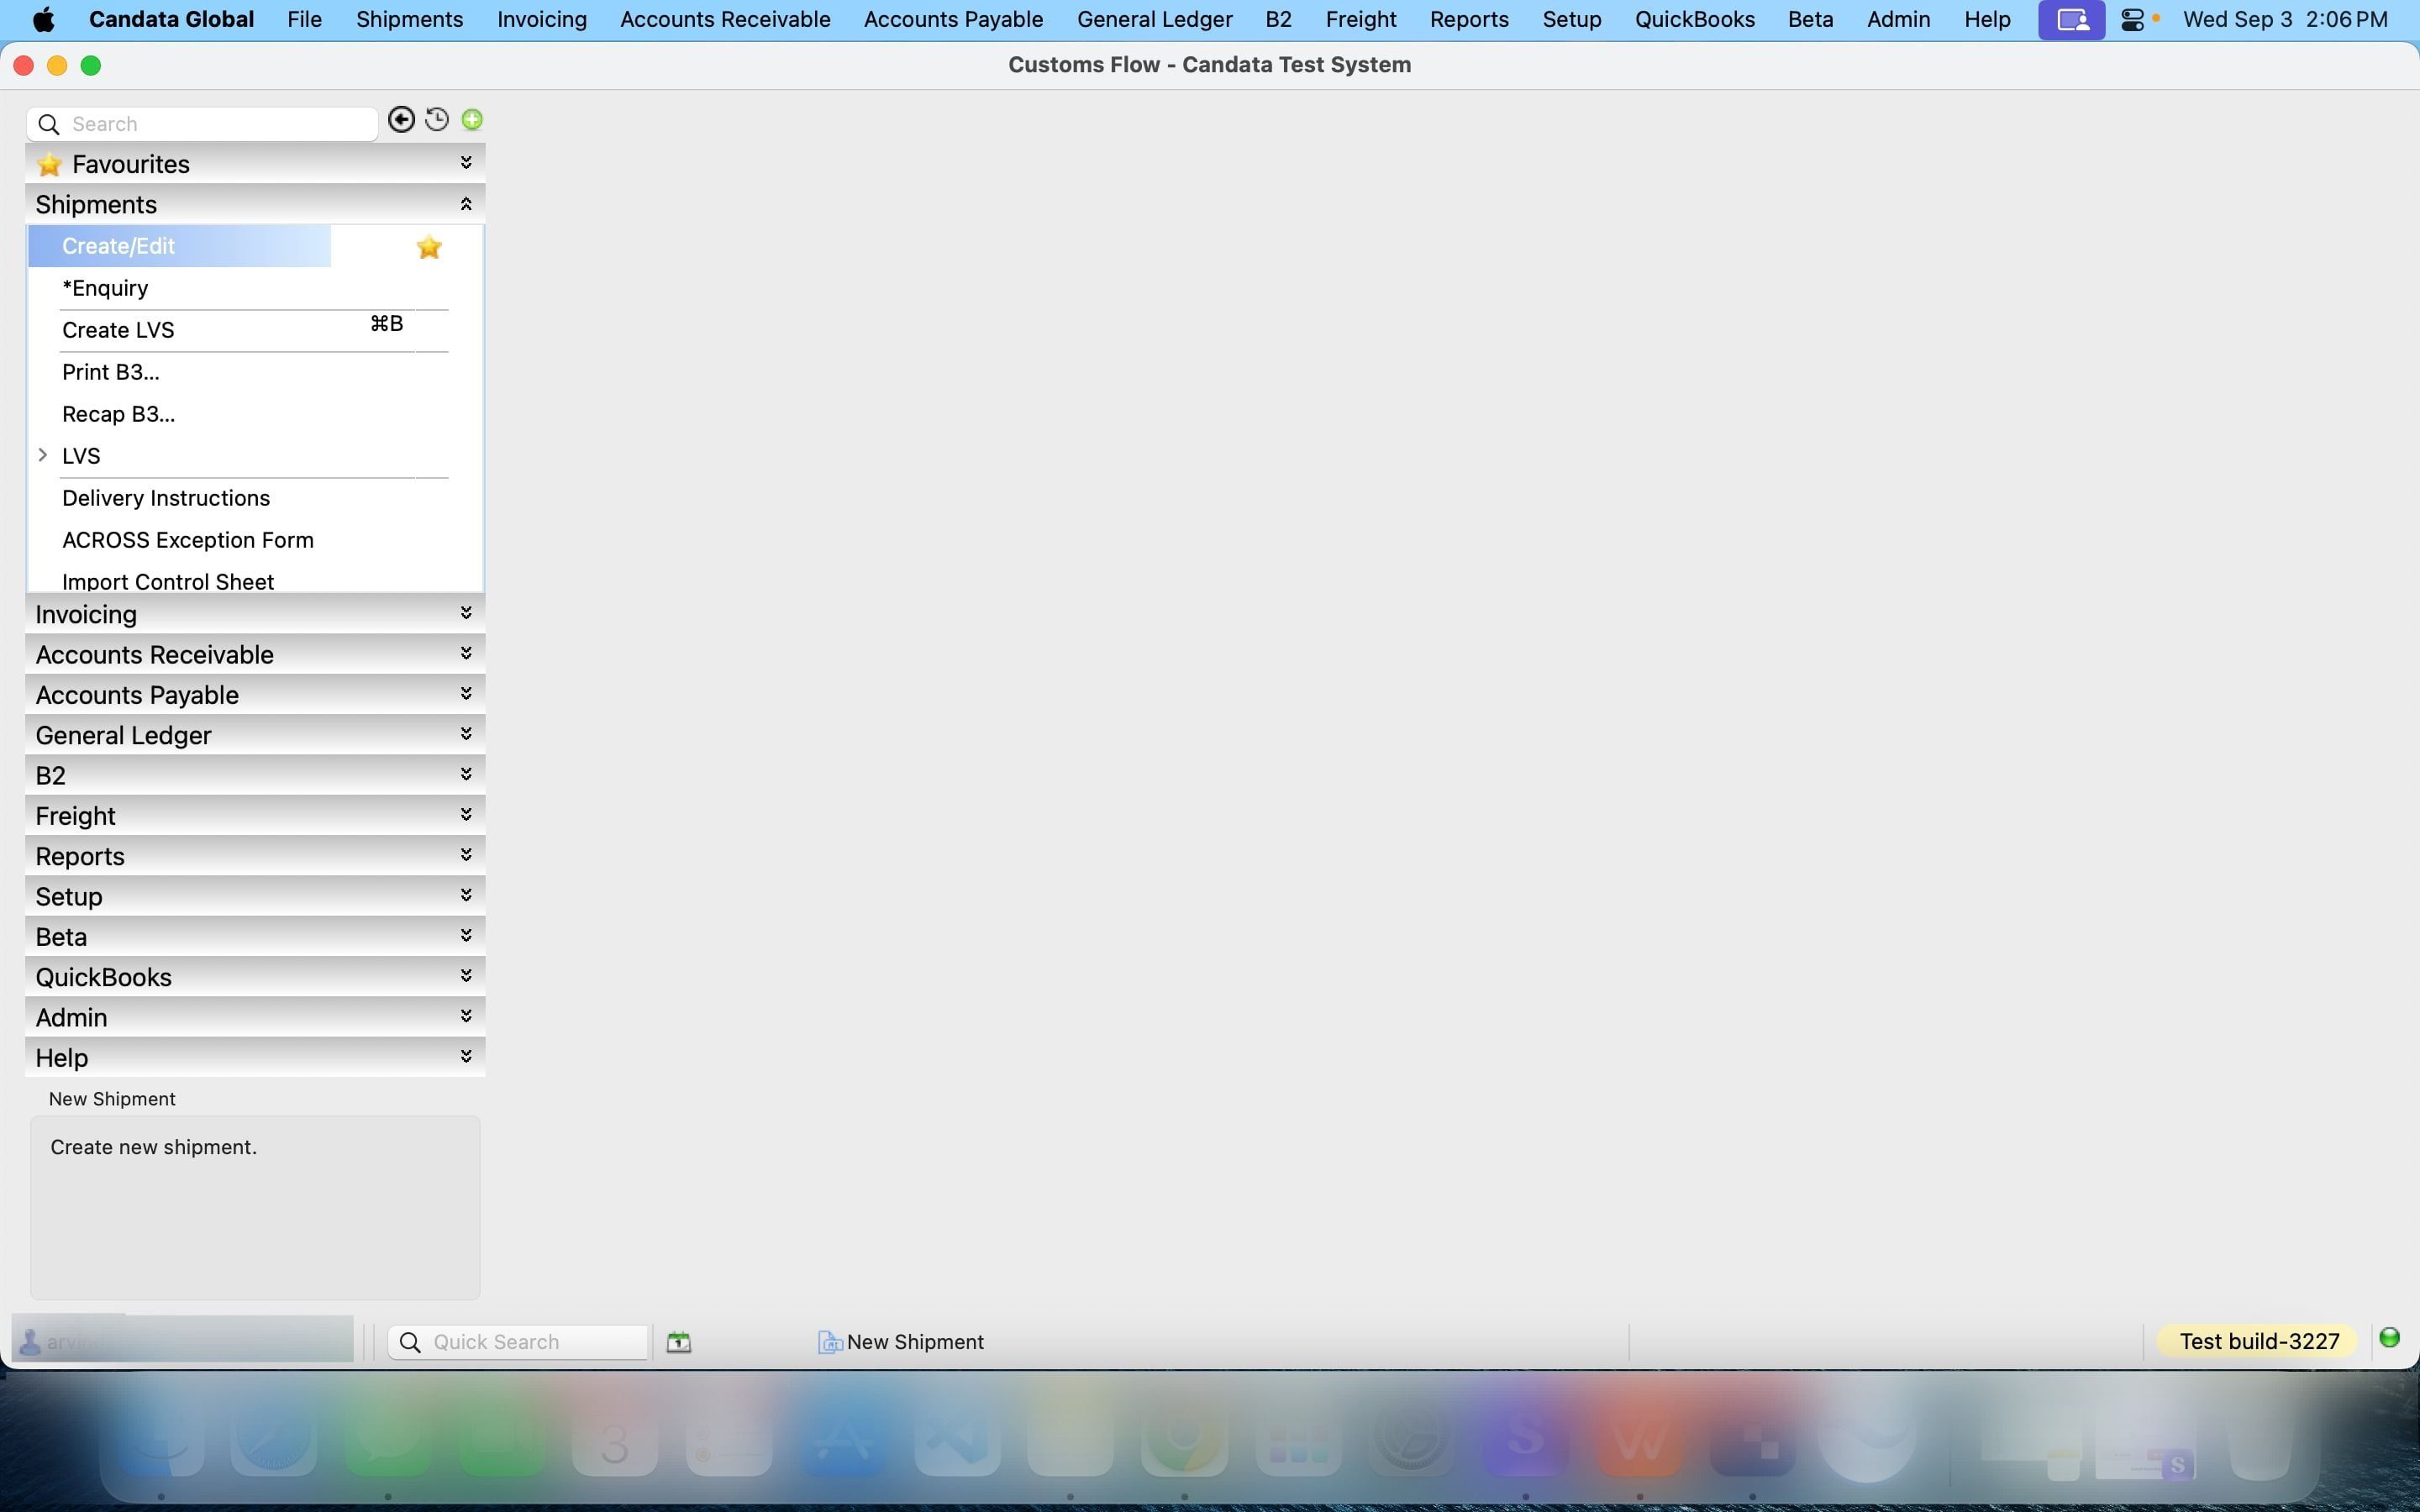Open the Shipments menu in the menu bar

[x=409, y=20]
